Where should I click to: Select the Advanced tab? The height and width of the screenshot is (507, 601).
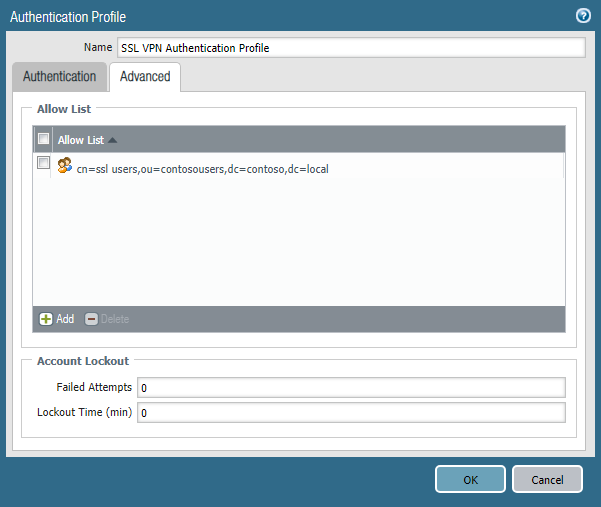[145, 77]
